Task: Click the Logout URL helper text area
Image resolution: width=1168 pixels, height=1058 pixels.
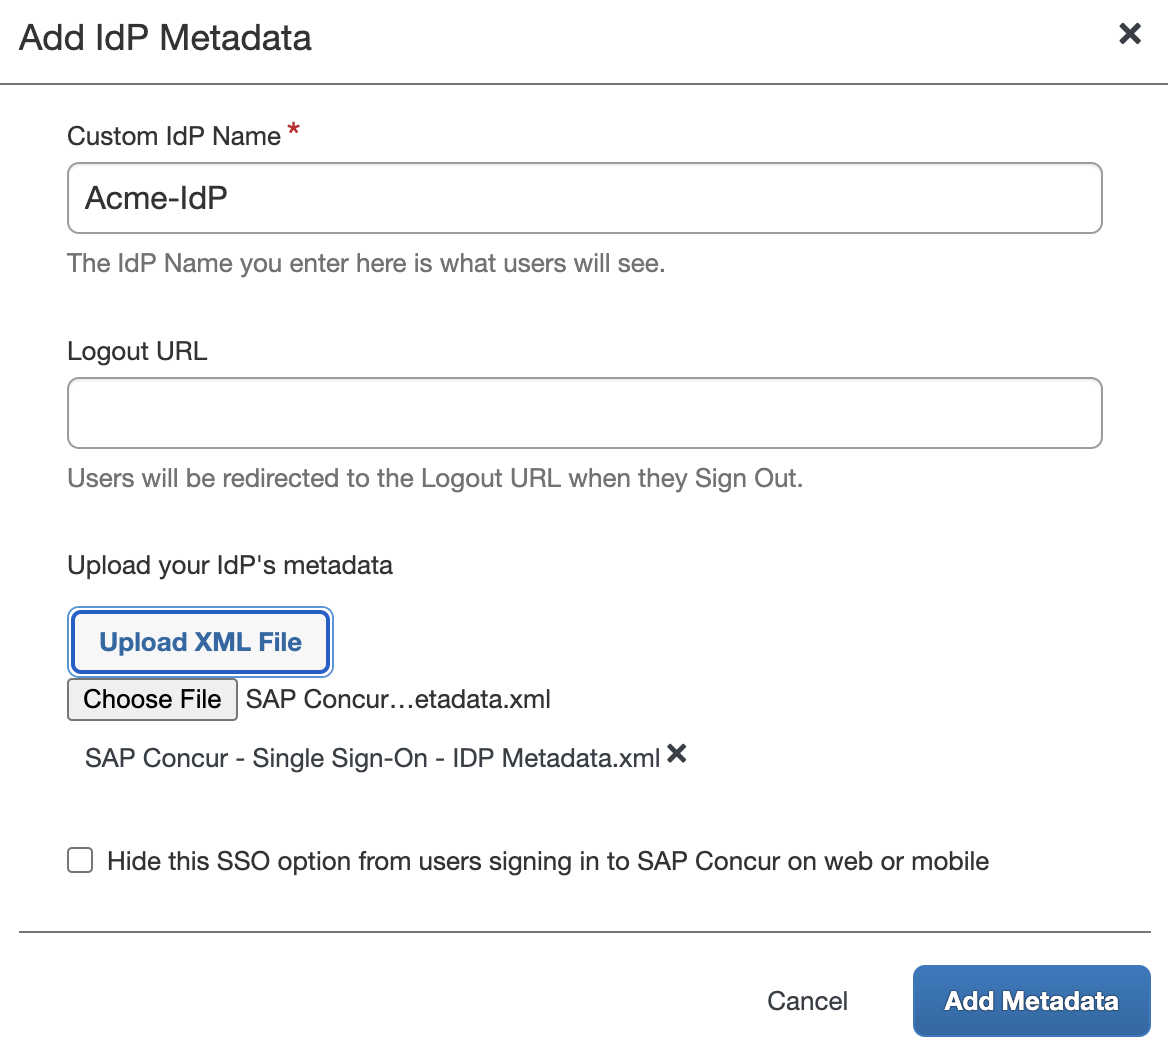Action: click(x=434, y=478)
